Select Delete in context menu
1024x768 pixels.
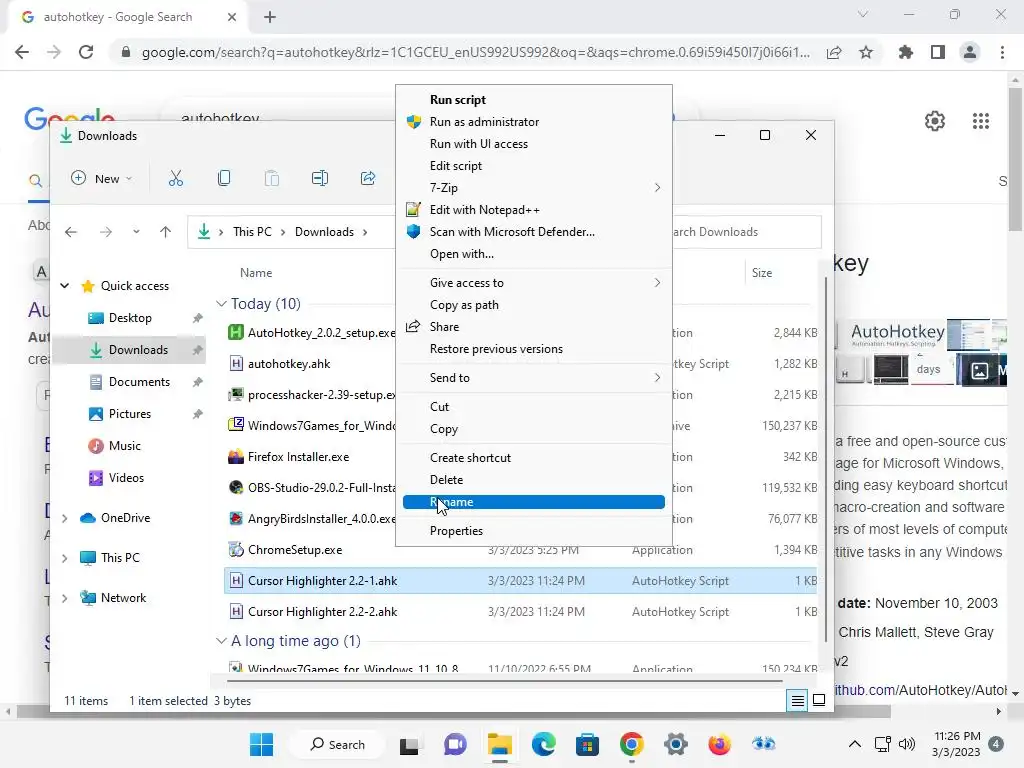click(x=534, y=480)
